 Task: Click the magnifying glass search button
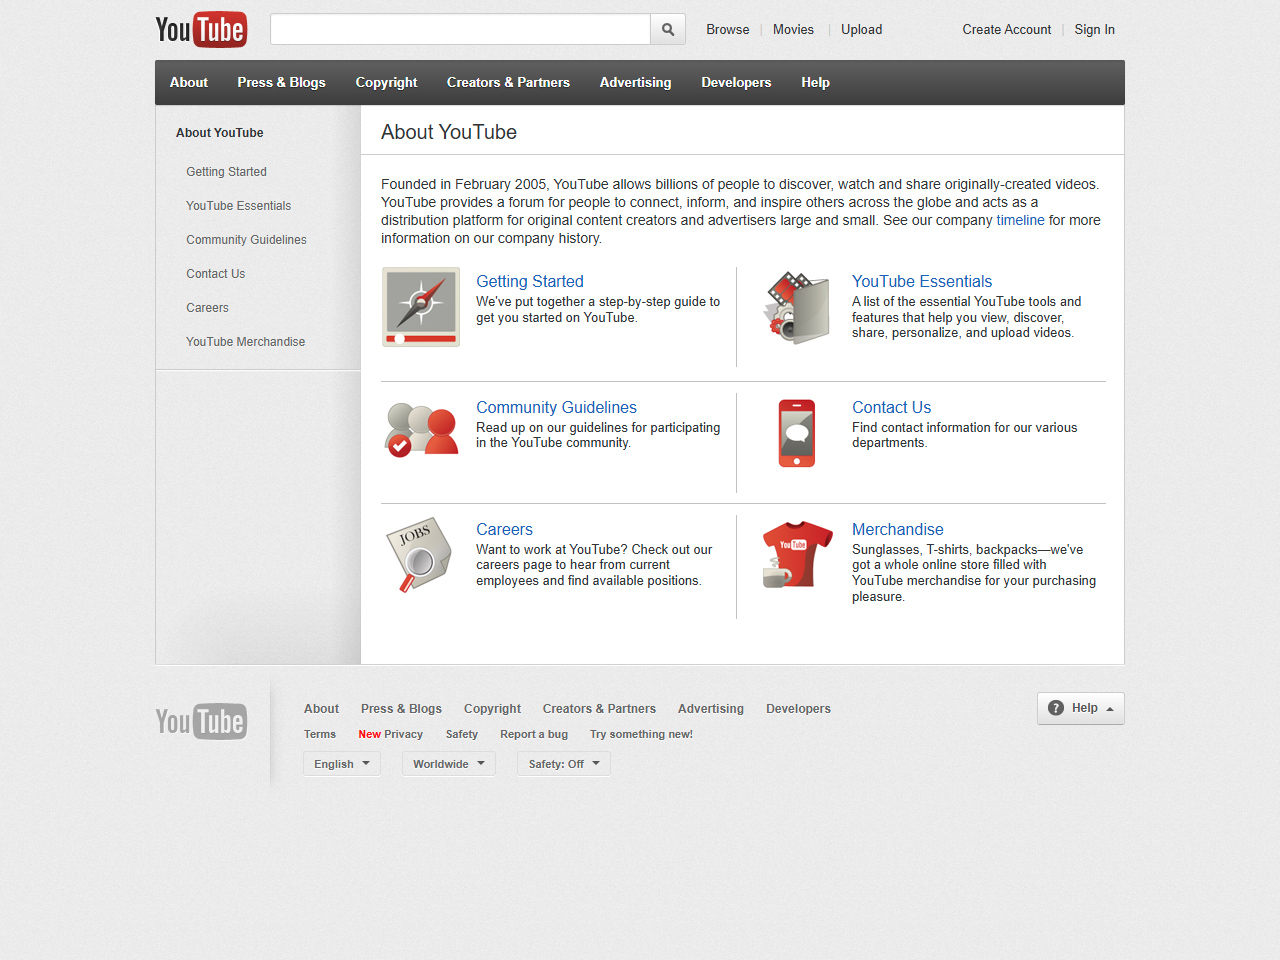pos(668,30)
